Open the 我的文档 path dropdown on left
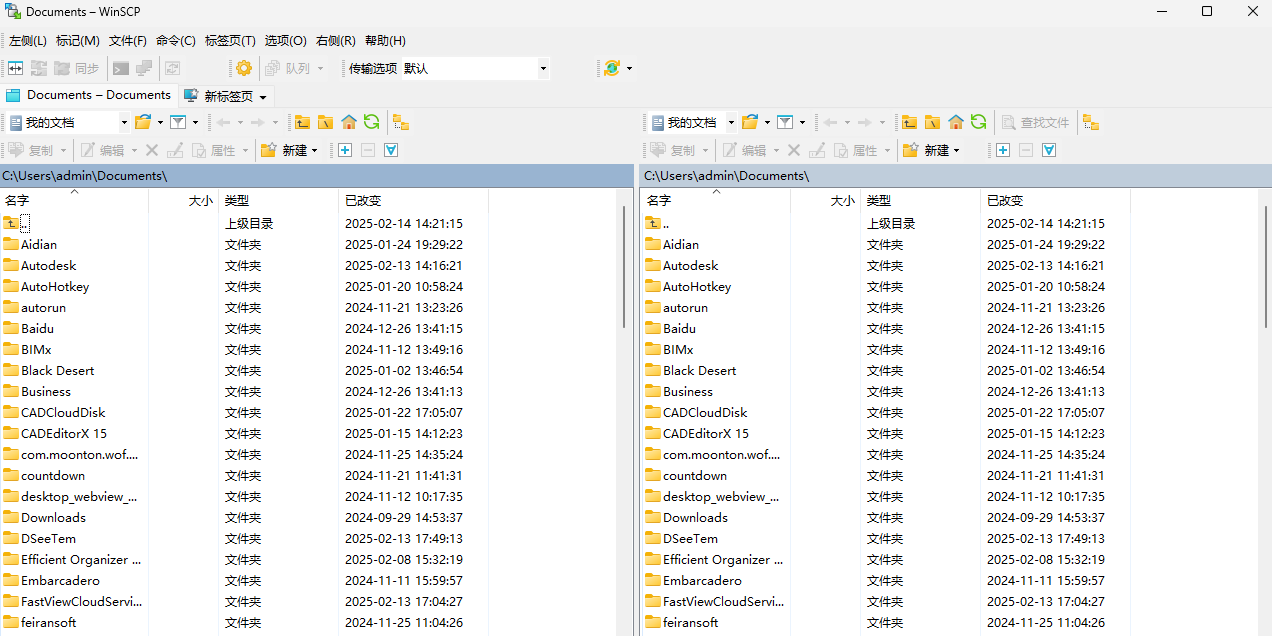Screen dimensions: 1272x636 (122, 122)
